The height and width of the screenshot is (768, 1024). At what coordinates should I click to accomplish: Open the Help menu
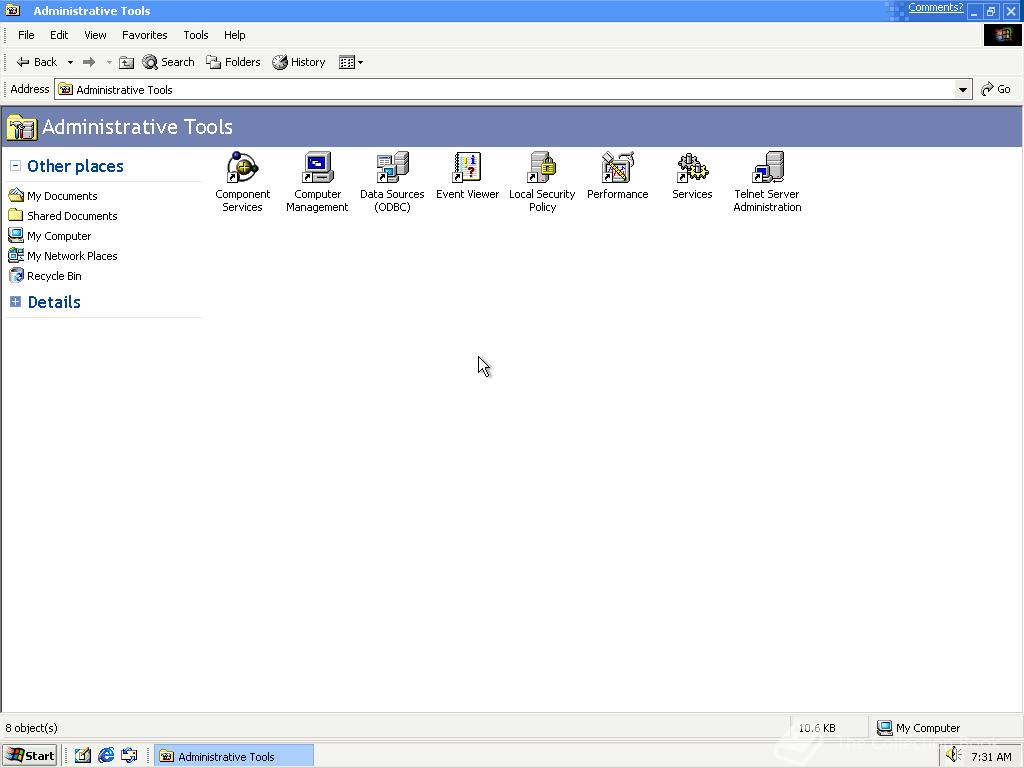(234, 35)
